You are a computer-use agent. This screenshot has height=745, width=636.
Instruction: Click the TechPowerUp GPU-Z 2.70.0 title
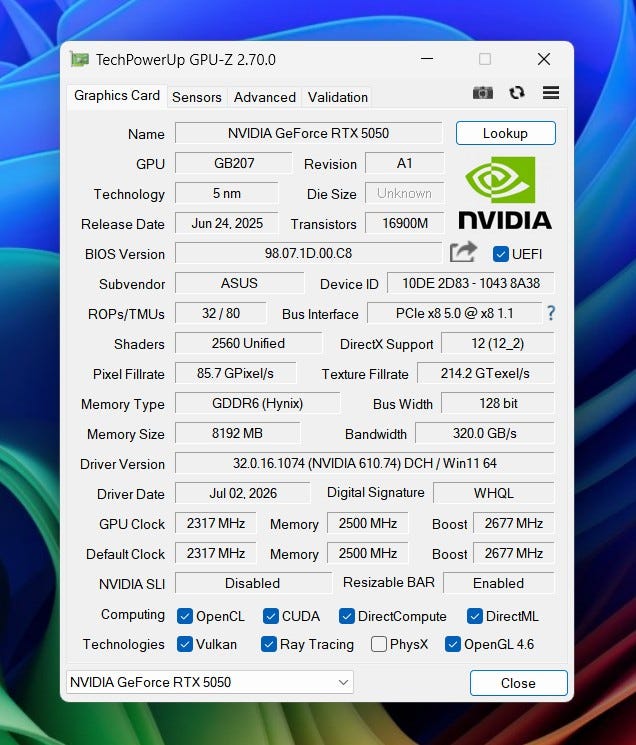click(186, 60)
